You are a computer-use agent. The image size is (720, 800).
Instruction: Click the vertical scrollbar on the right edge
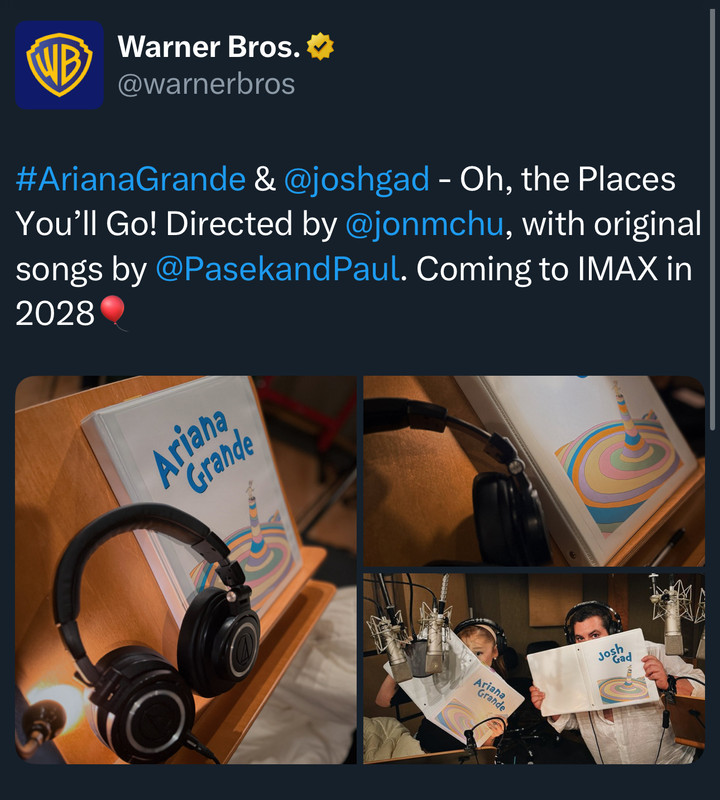coord(712,219)
